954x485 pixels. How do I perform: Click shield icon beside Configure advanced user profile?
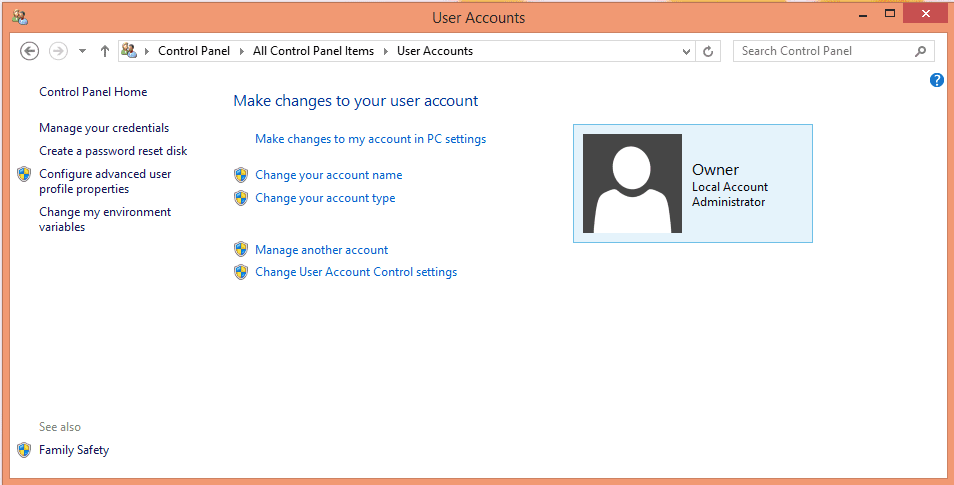point(24,174)
